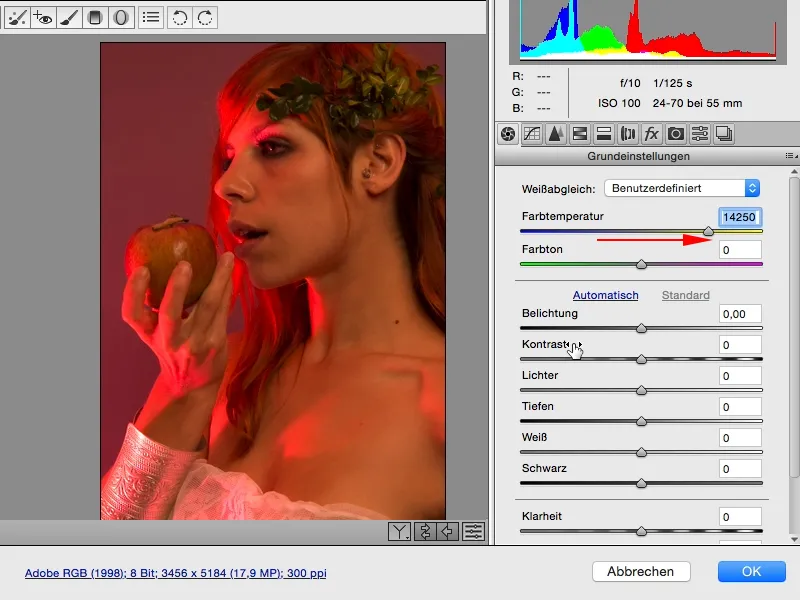Copy current settings to before

[x=447, y=532]
